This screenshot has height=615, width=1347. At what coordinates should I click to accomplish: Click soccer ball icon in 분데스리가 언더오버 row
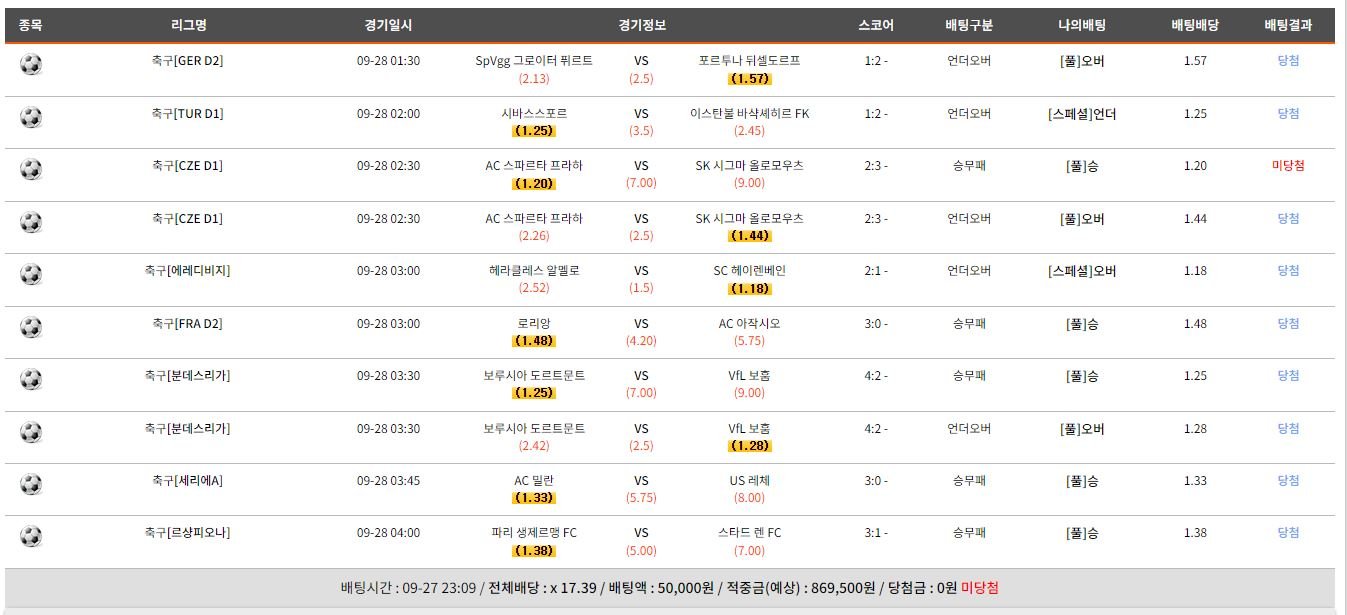click(31, 432)
